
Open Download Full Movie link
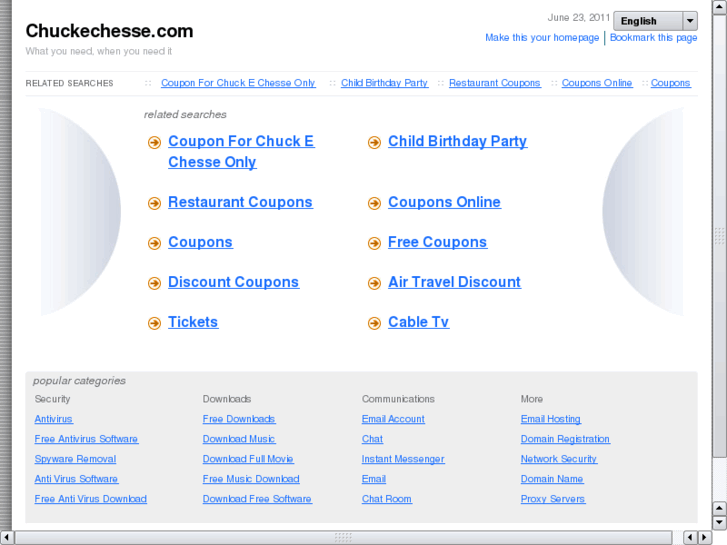pos(248,459)
